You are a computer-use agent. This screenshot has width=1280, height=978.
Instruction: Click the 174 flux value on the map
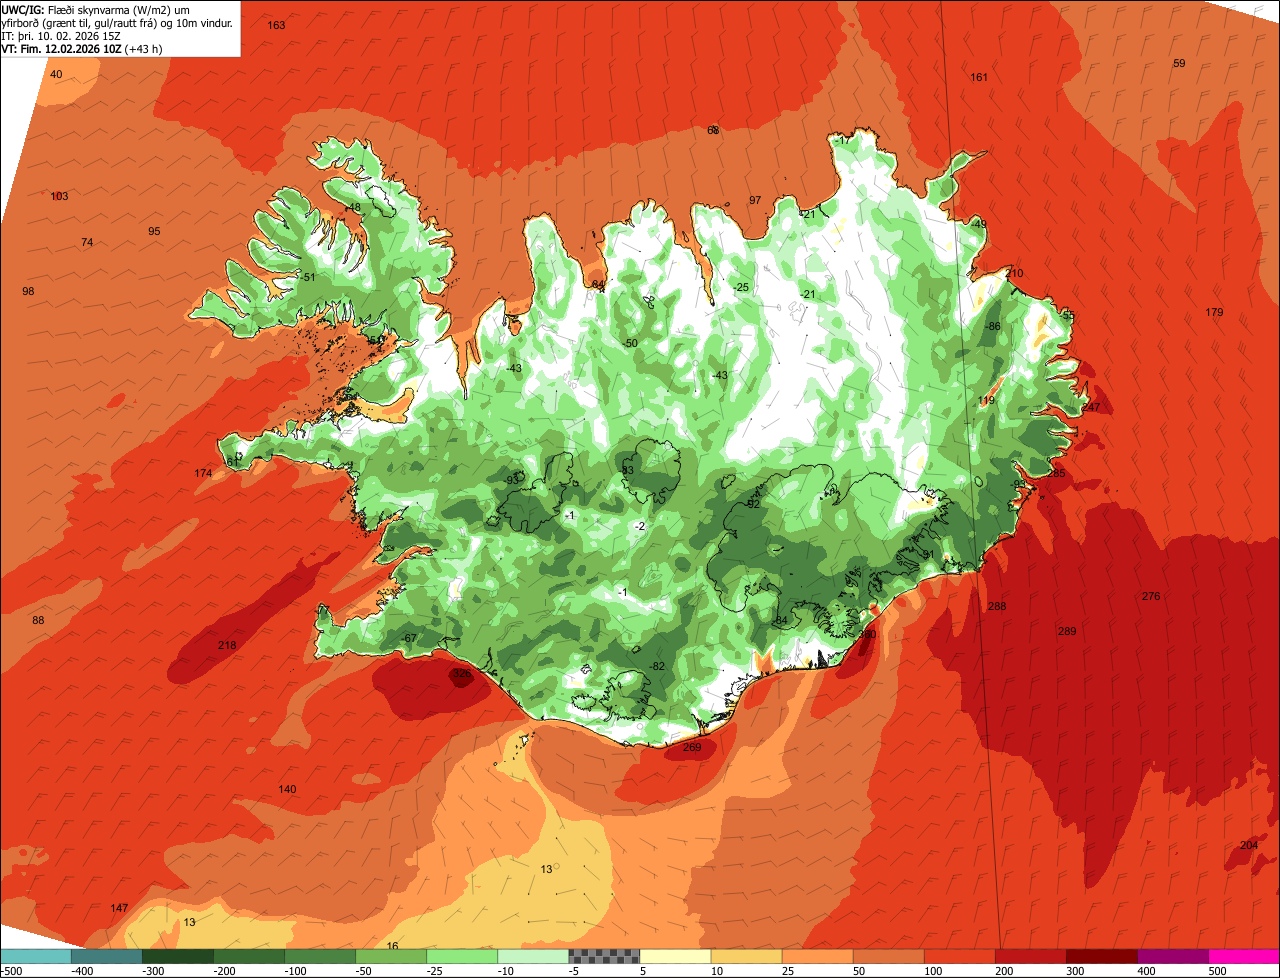tap(203, 473)
